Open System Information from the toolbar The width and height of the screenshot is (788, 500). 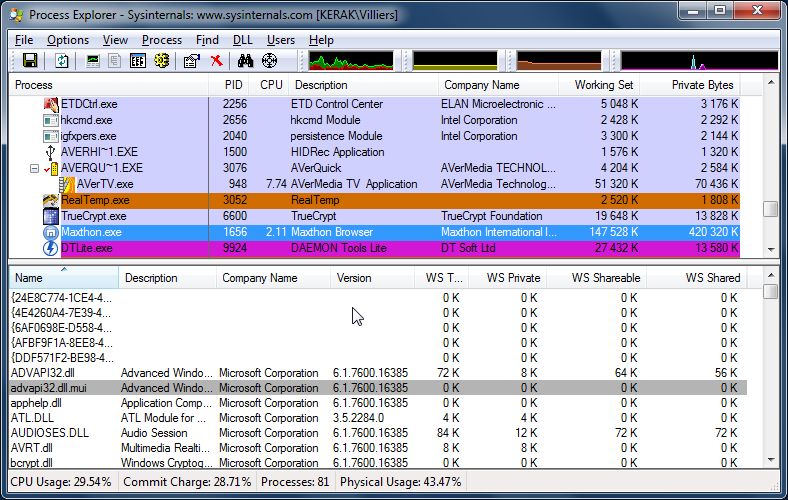(x=94, y=62)
